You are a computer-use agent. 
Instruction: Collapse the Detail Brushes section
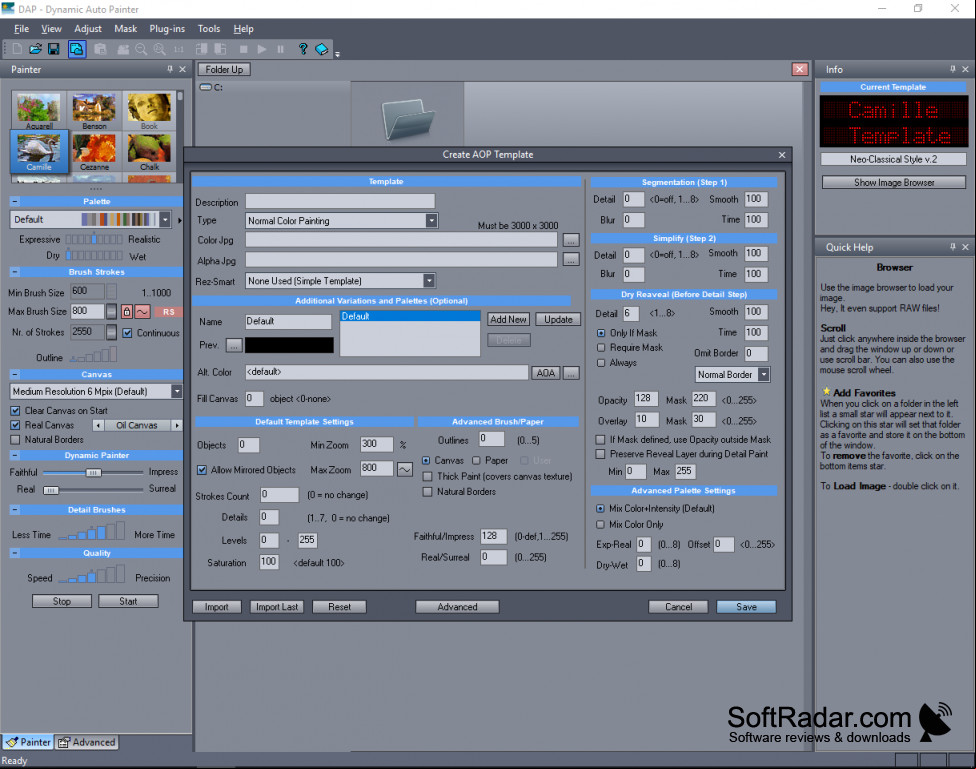click(x=15, y=509)
